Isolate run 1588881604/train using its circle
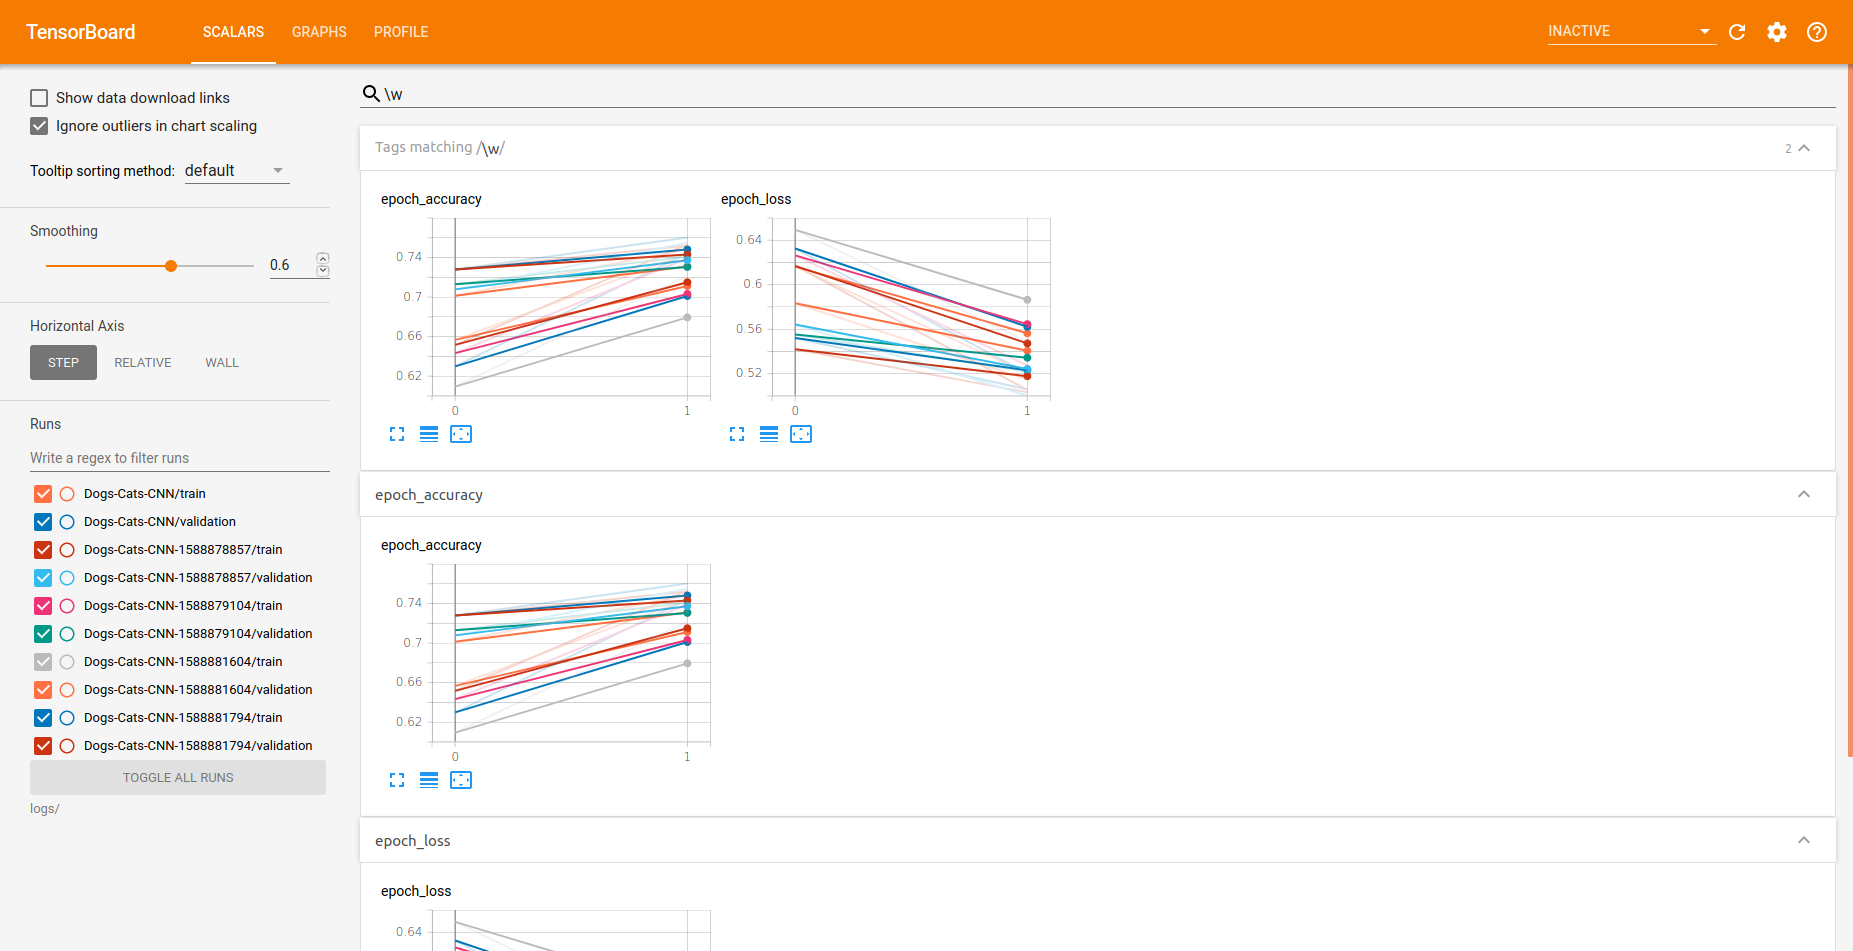The height and width of the screenshot is (951, 1853). [x=67, y=662]
